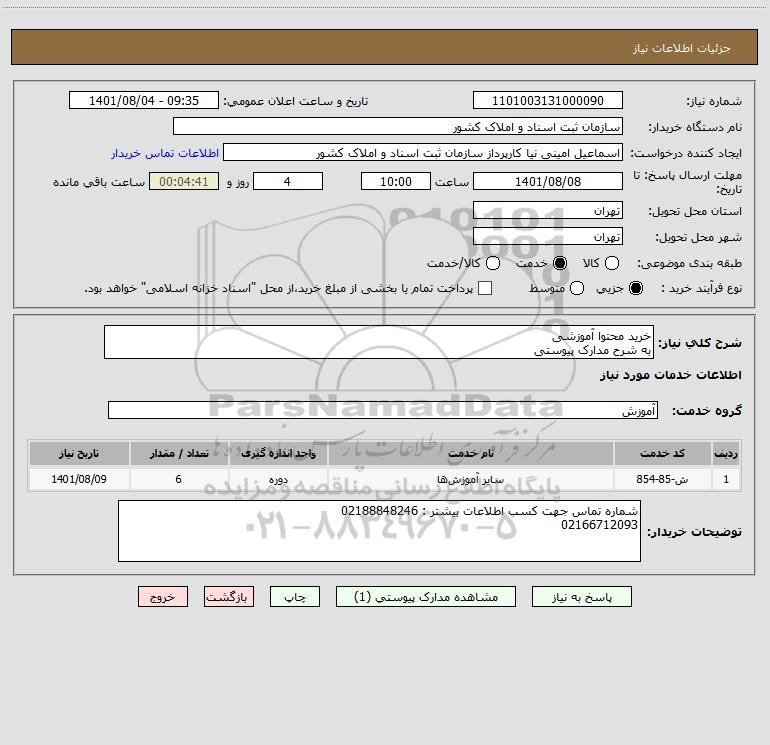Click the پاسخ به نیاز button
Viewport: 770px width, 745px height.
click(x=581, y=597)
